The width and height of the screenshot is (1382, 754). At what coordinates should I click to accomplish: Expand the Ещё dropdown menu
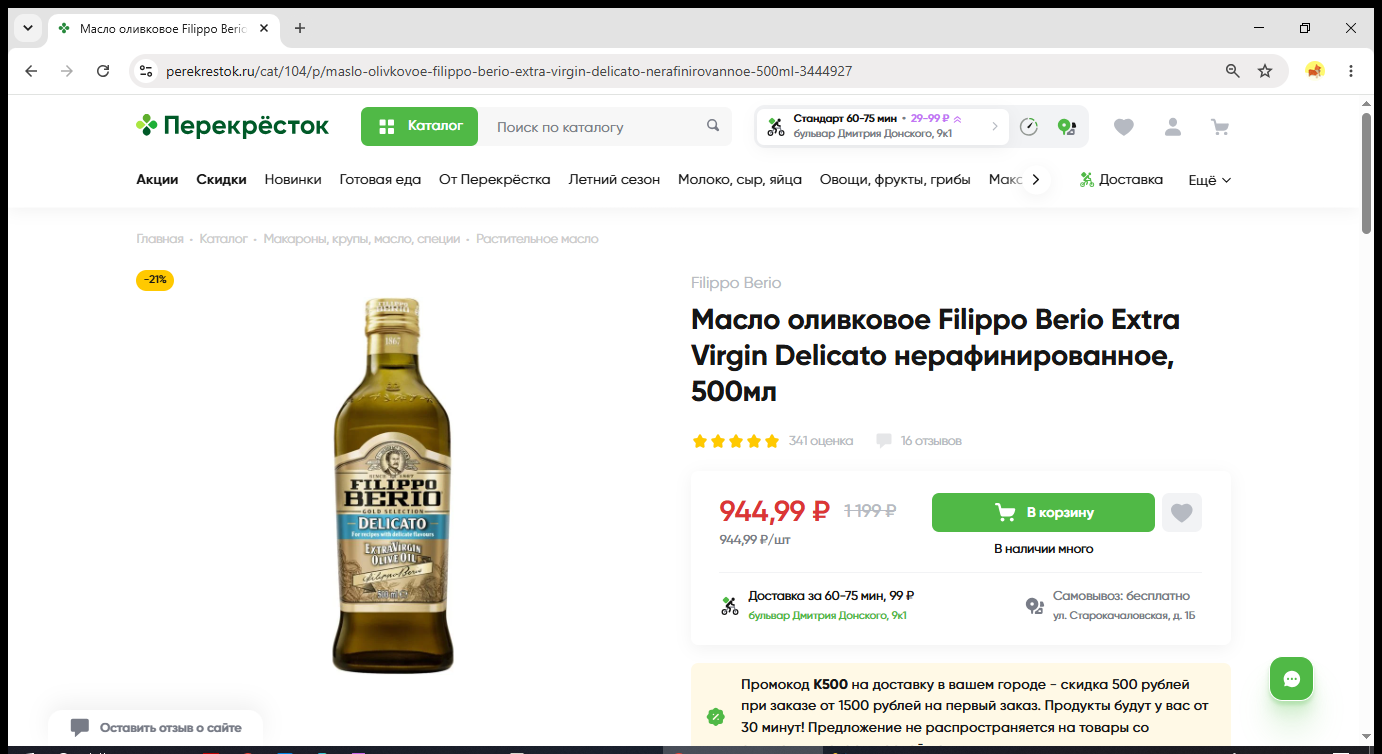[1209, 180]
